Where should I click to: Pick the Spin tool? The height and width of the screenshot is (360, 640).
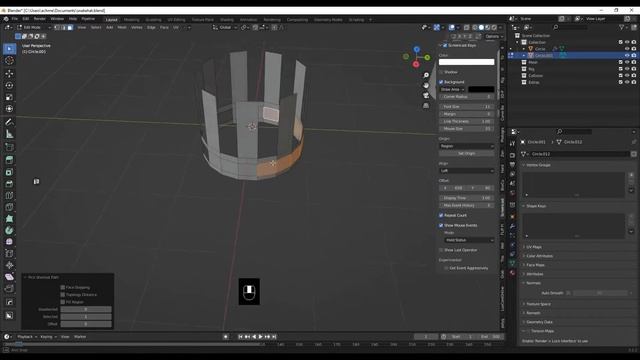[9, 231]
